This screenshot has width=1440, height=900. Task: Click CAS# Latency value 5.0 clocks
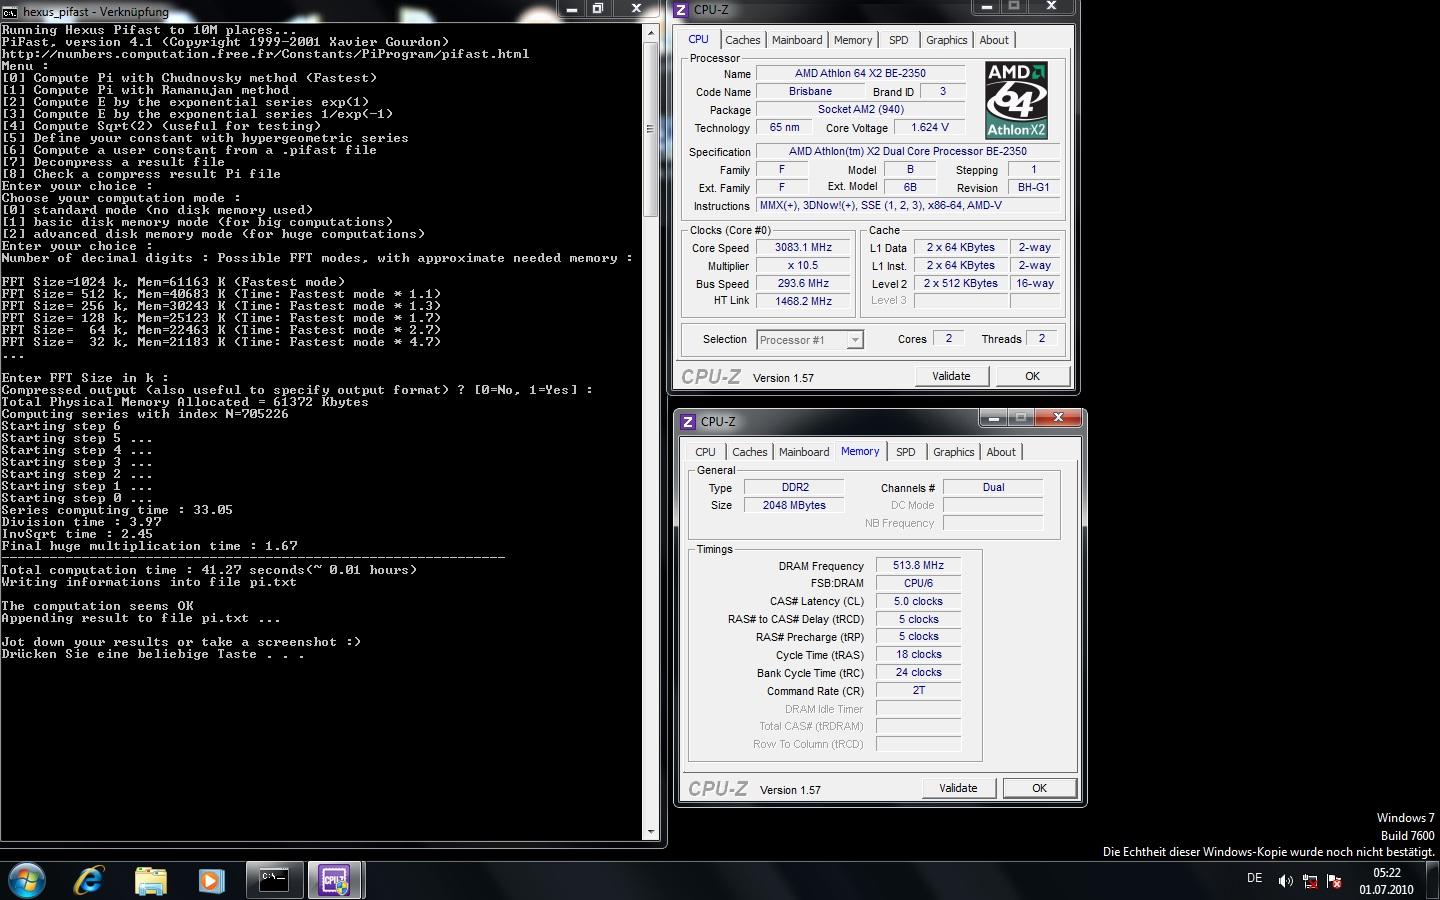(918, 601)
